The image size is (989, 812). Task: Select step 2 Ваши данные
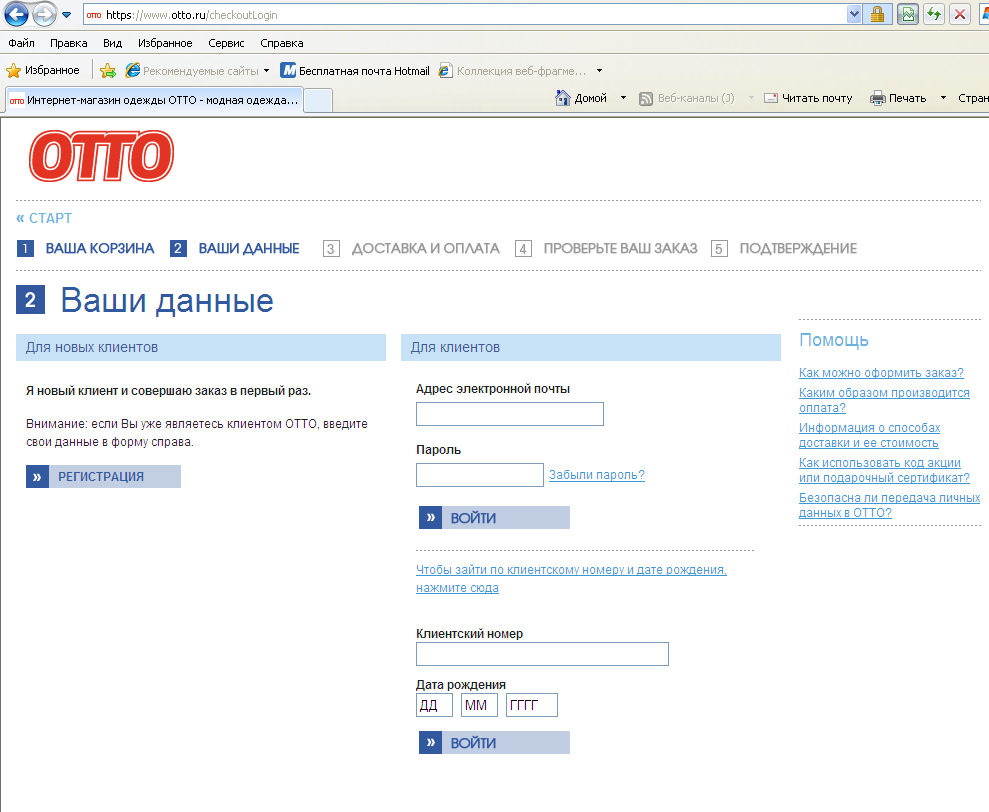tap(235, 249)
